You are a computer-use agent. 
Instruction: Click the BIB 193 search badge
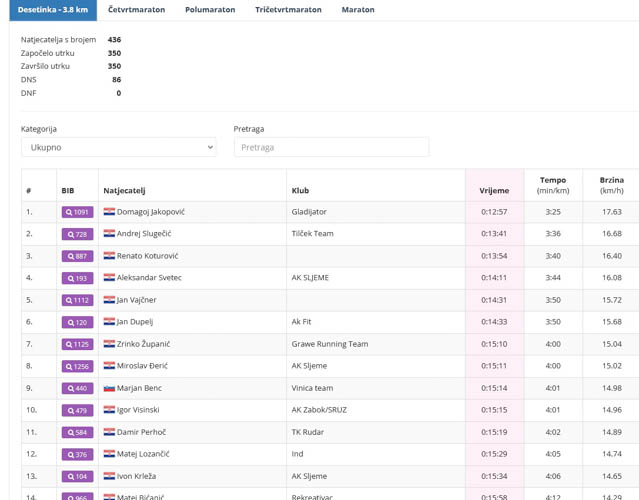(x=77, y=278)
